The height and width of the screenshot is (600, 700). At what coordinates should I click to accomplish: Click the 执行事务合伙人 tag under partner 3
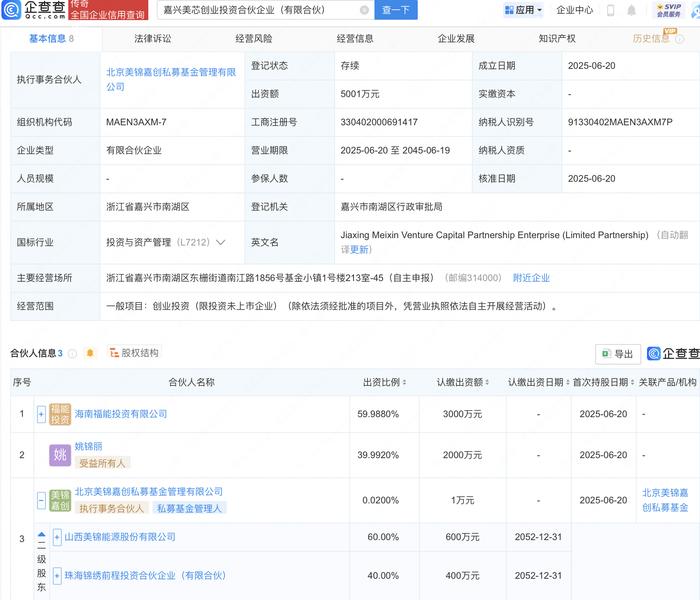point(112,508)
